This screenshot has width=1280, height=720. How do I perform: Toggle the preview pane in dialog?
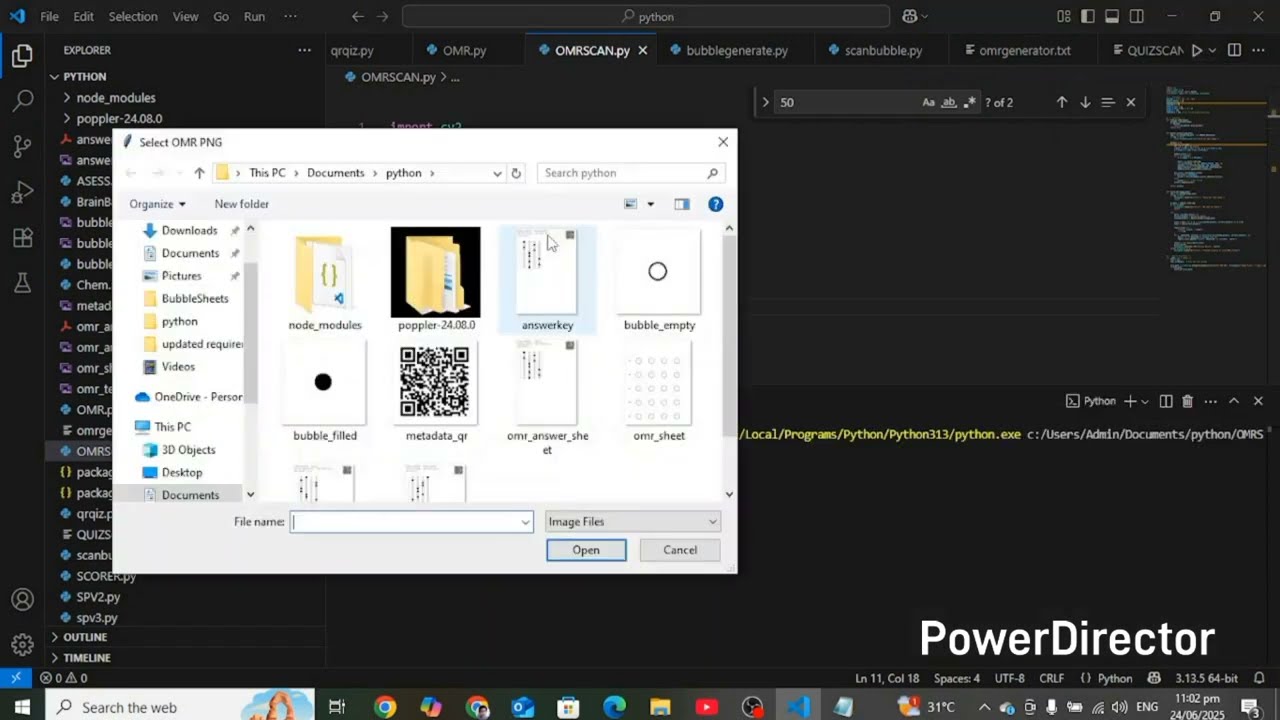point(682,204)
